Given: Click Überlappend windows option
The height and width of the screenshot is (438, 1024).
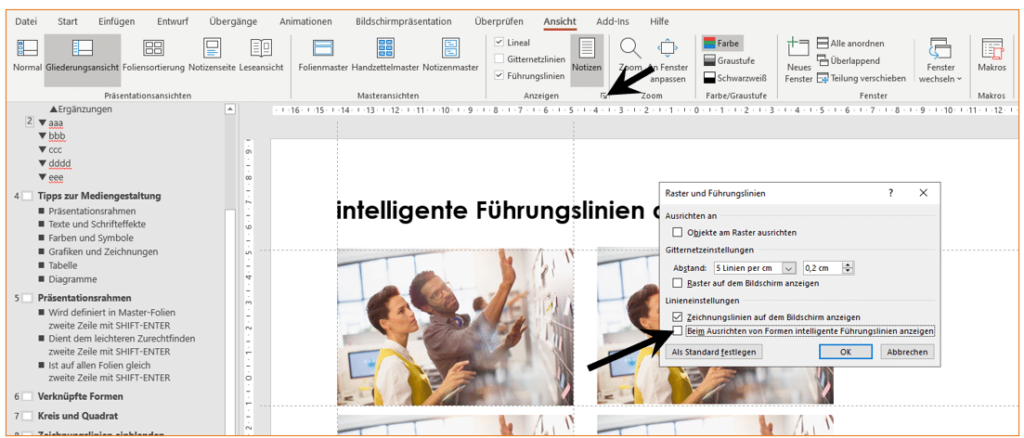Looking at the screenshot, I should click(x=848, y=61).
